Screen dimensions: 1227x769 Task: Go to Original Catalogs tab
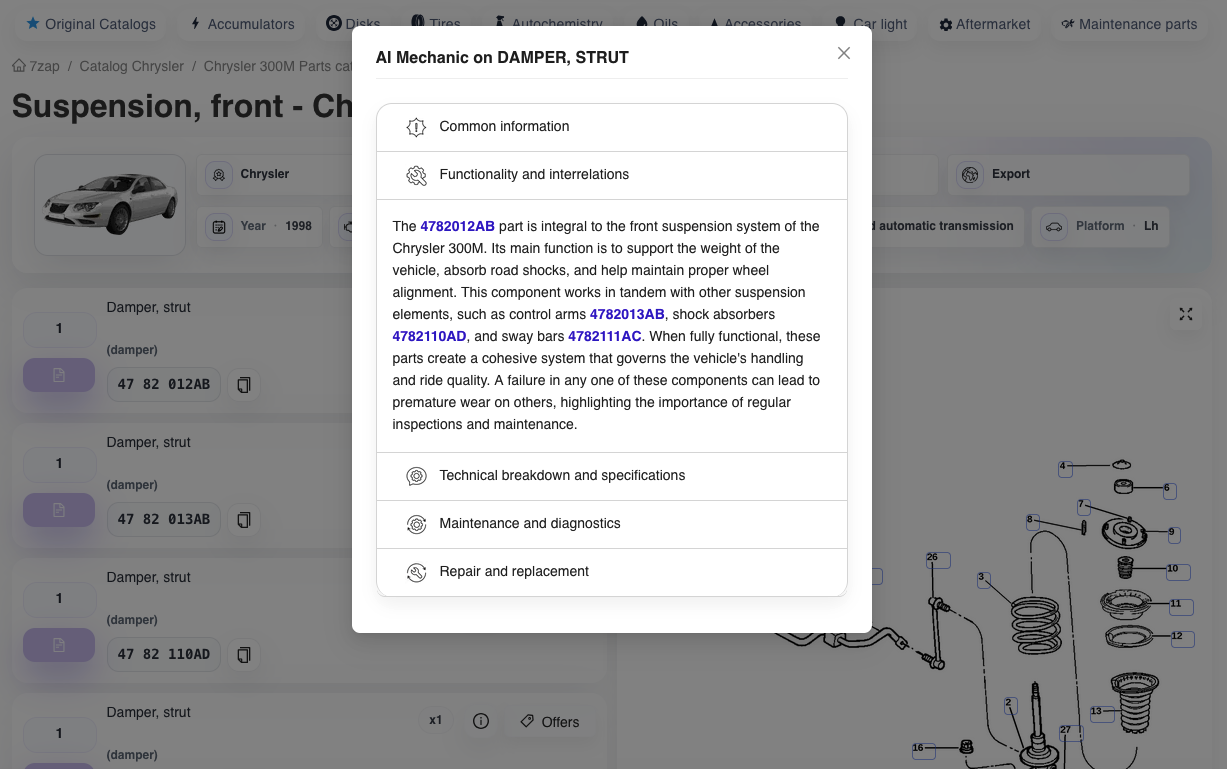(x=91, y=24)
